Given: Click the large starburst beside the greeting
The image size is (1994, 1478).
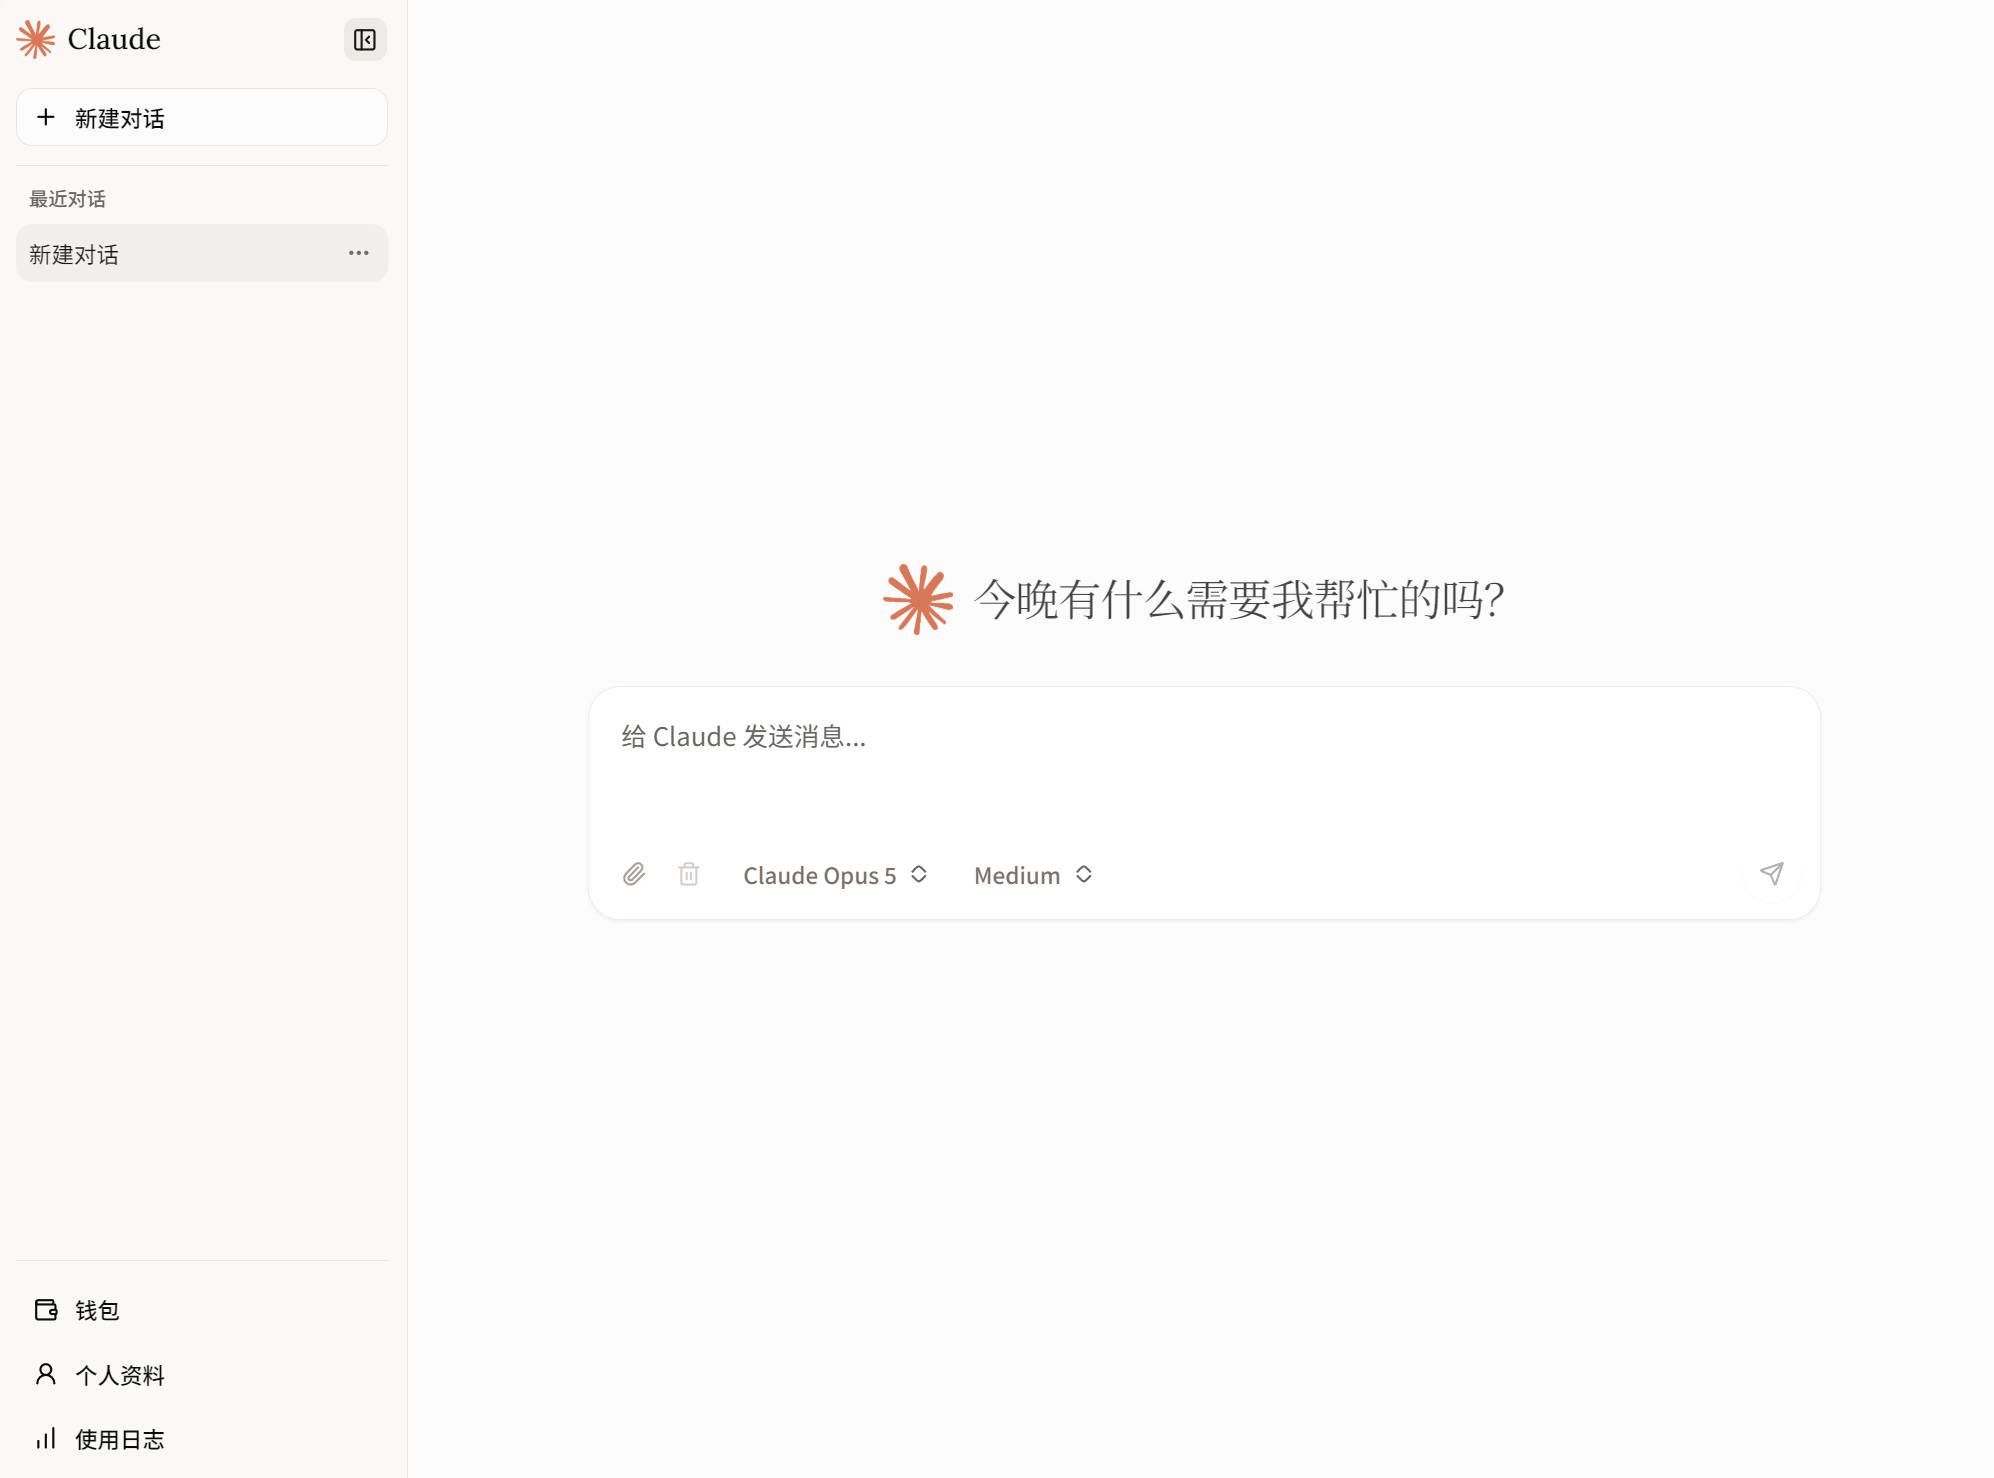Looking at the screenshot, I should [x=918, y=600].
